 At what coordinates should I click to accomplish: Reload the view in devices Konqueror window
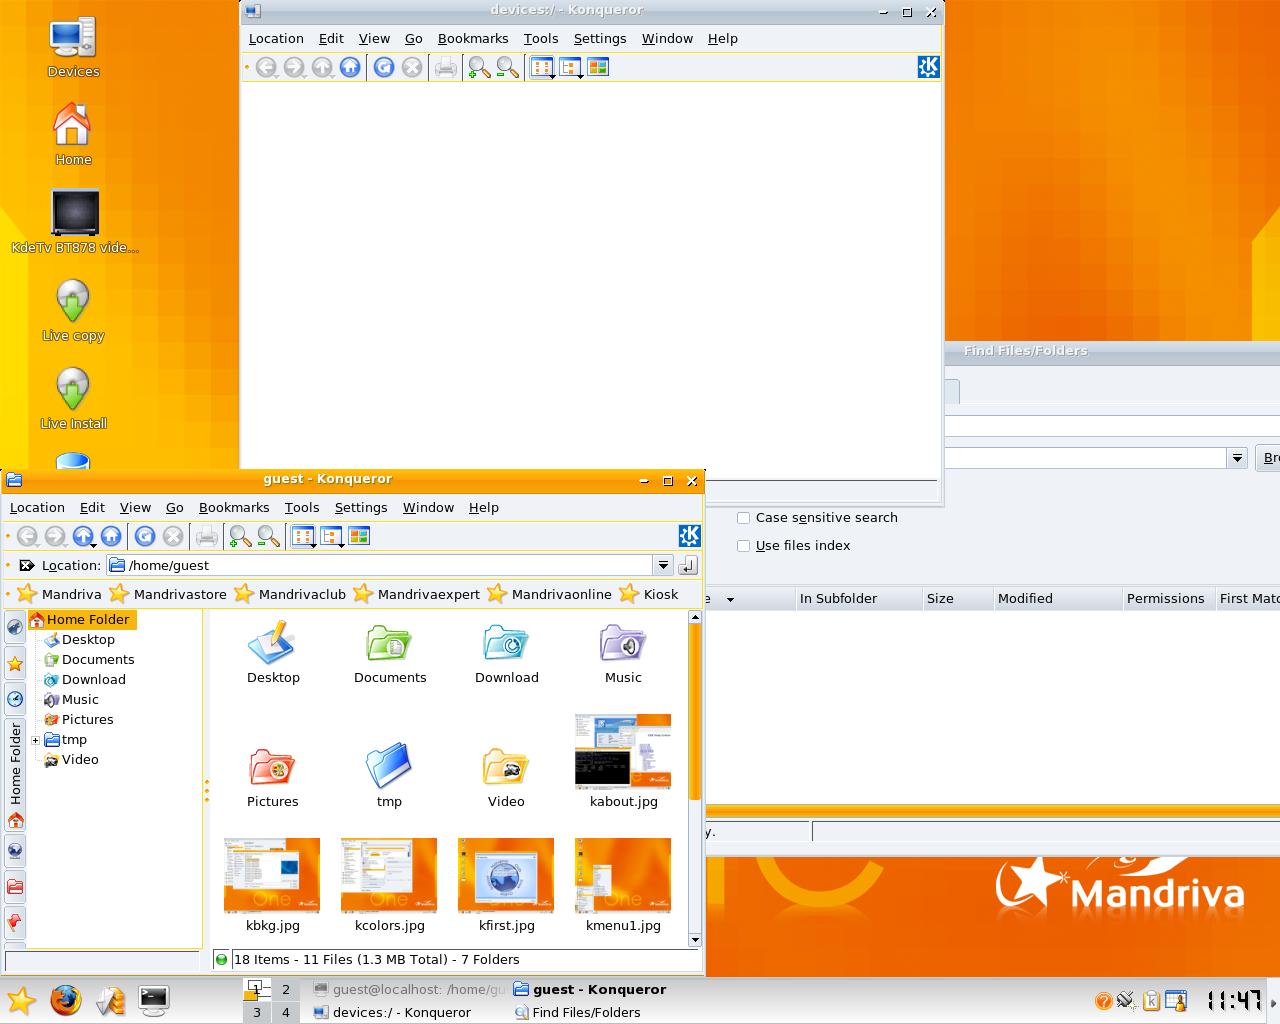point(384,67)
